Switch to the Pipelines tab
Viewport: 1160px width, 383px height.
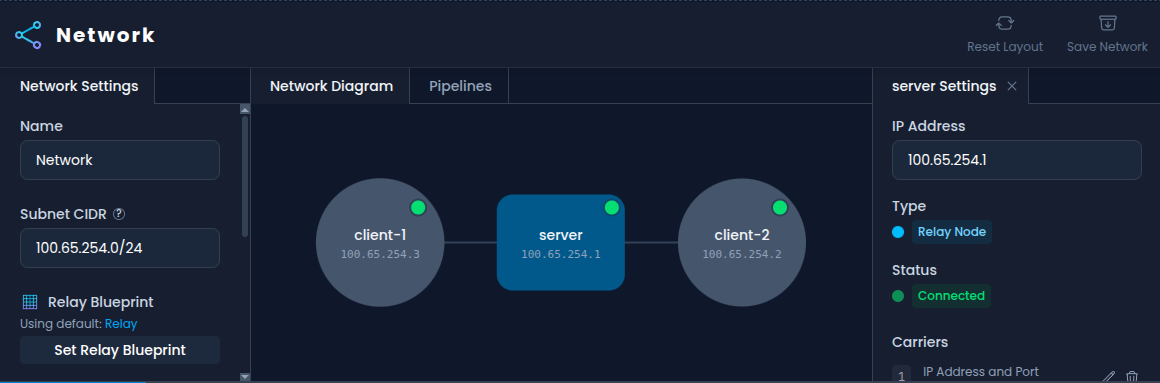pyautogui.click(x=460, y=86)
